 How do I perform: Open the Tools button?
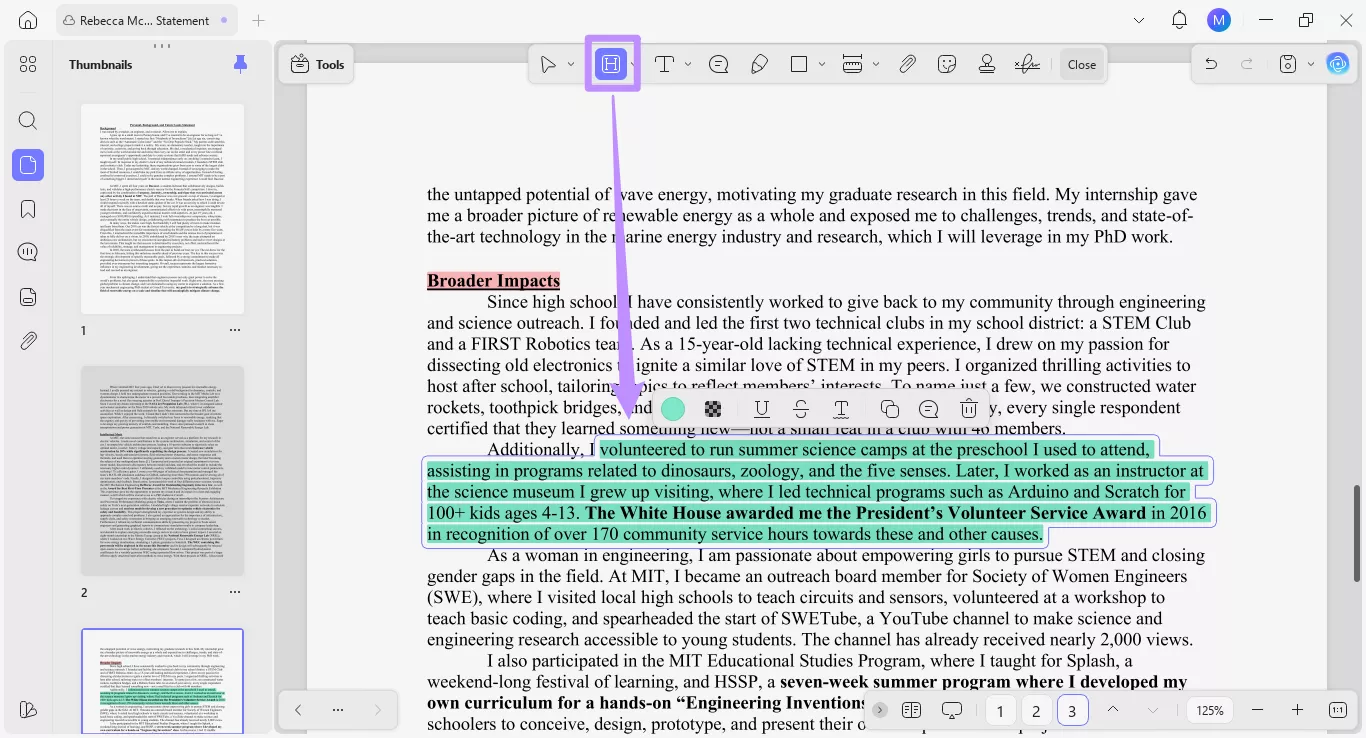317,64
